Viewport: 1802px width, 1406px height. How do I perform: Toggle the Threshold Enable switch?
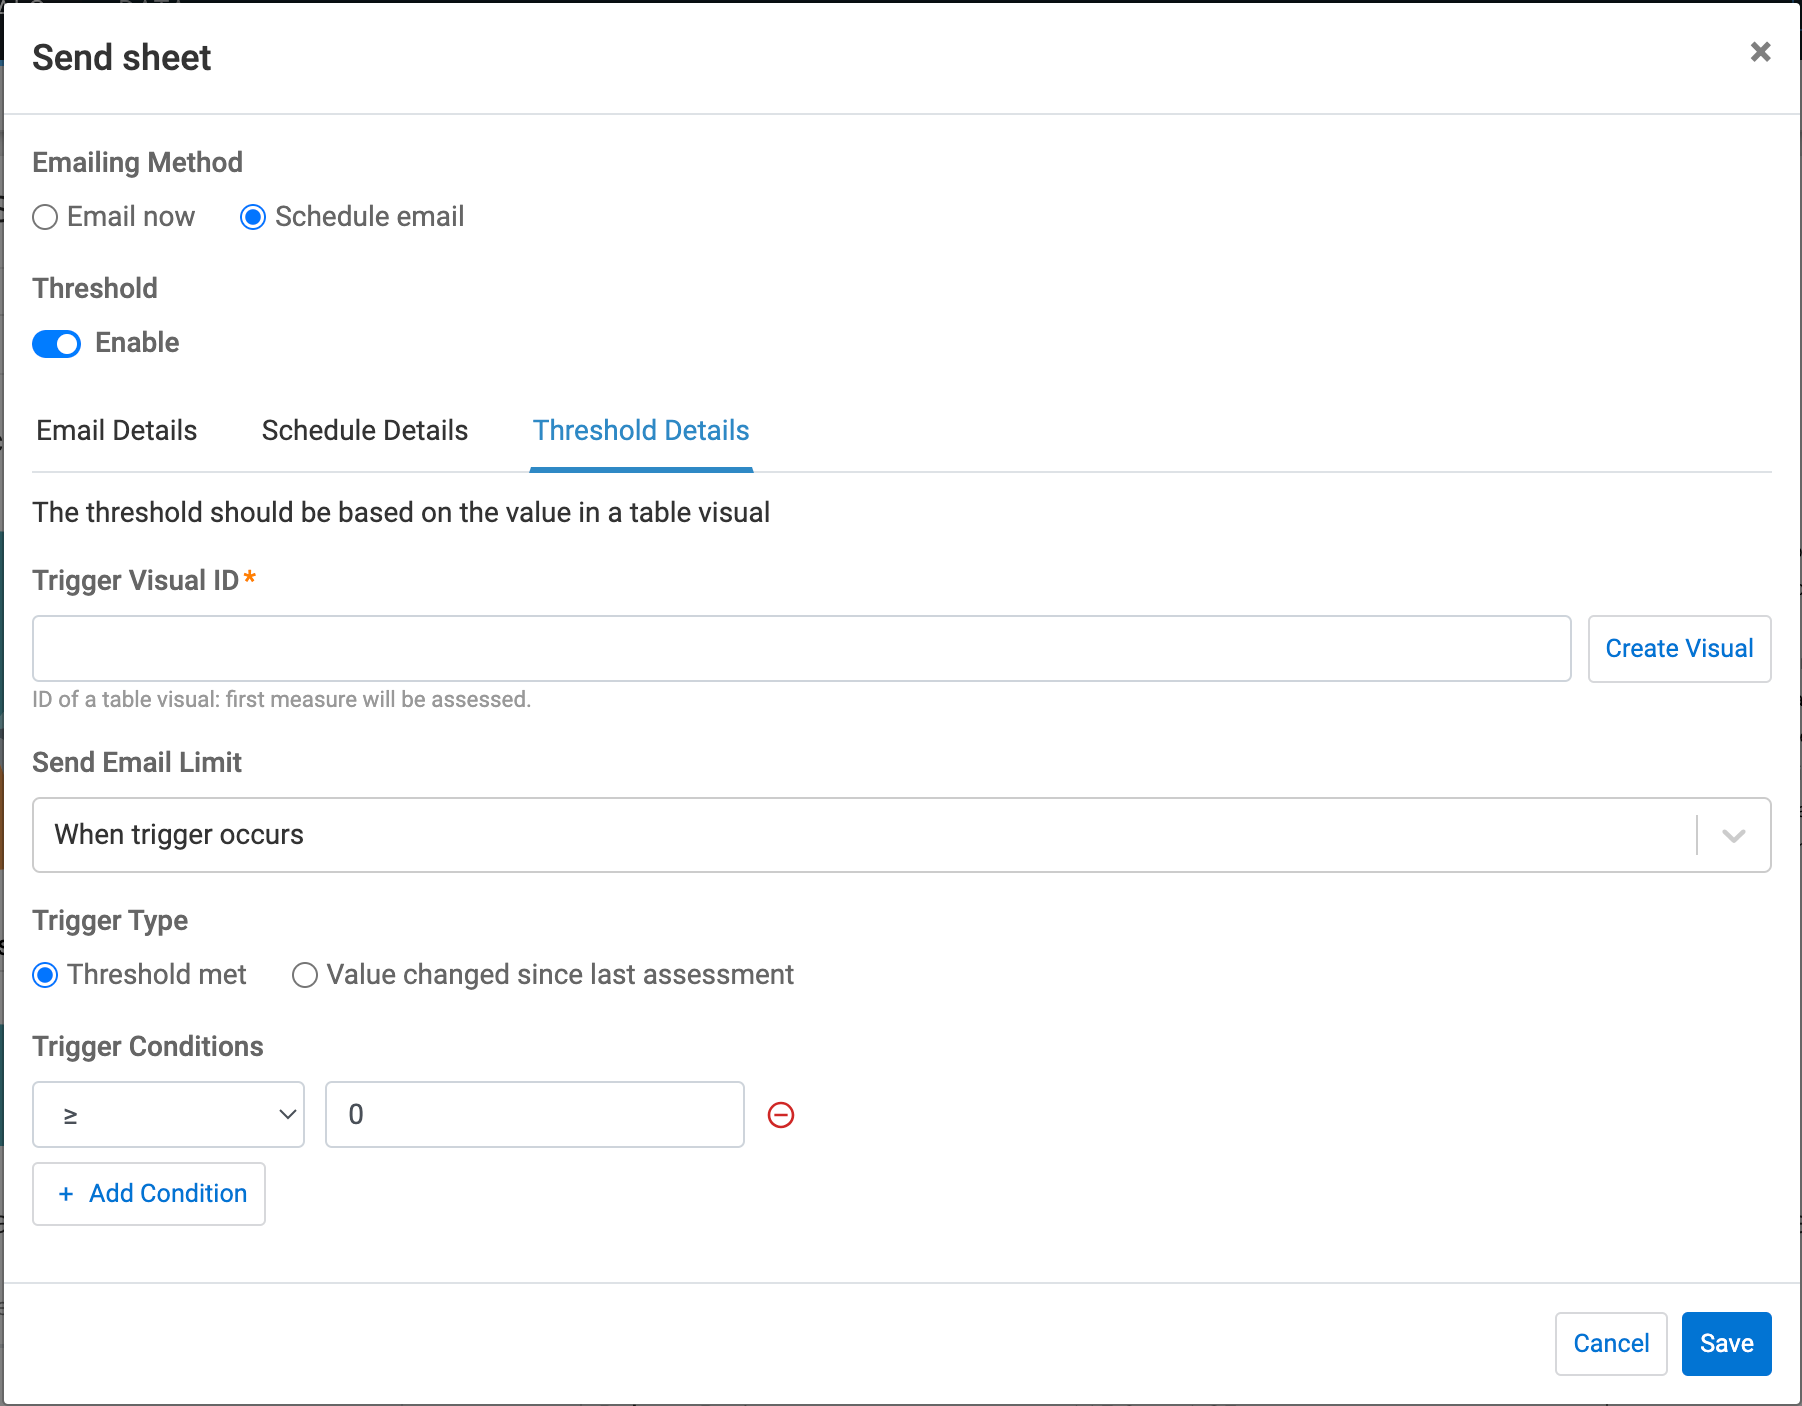[57, 343]
